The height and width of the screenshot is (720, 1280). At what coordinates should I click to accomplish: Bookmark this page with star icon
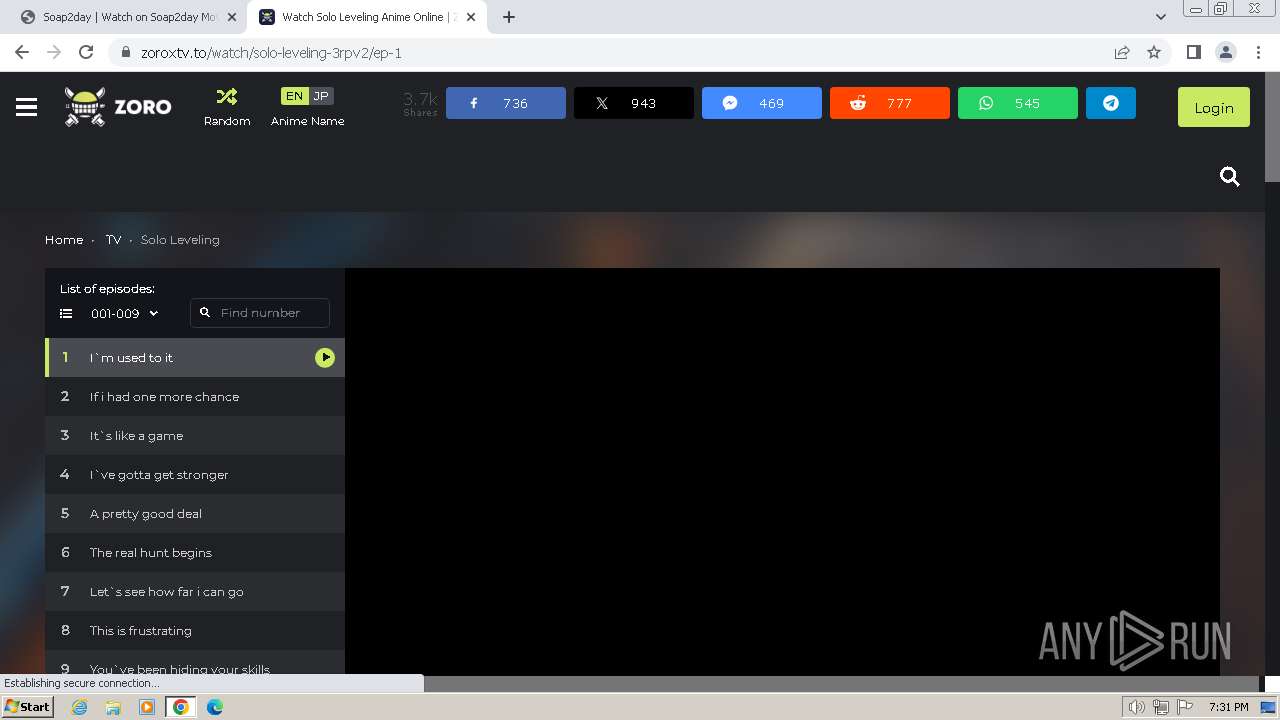[1154, 52]
